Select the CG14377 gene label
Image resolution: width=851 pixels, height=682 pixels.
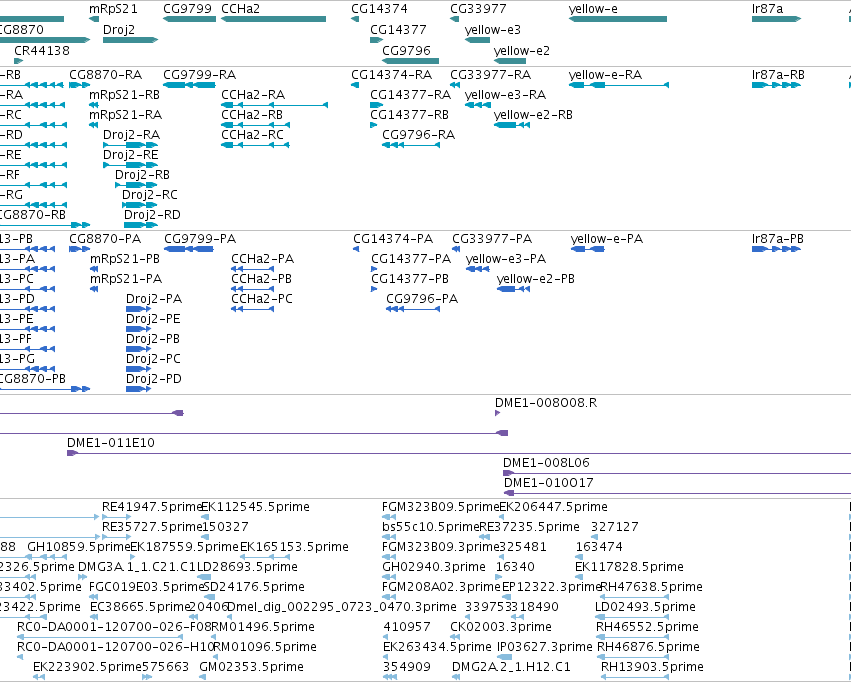(398, 29)
